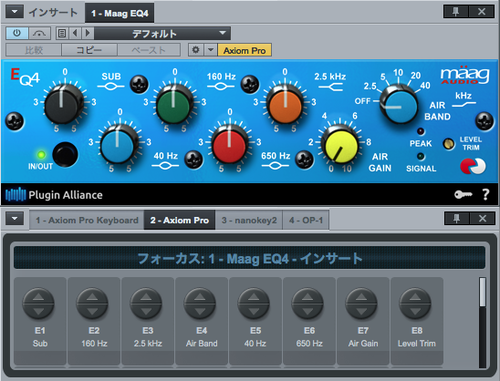Viewport: 500px width, 381px height.
Task: Open the デフォルト preset dropdown
Action: click(162, 33)
